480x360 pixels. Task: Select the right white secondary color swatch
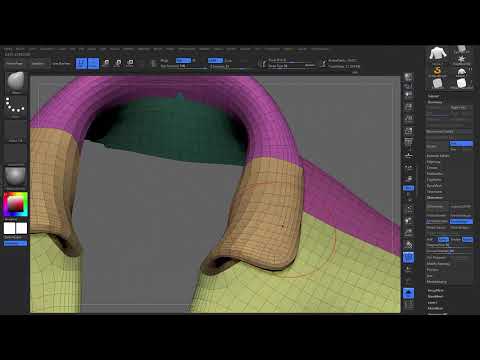(x=21, y=228)
